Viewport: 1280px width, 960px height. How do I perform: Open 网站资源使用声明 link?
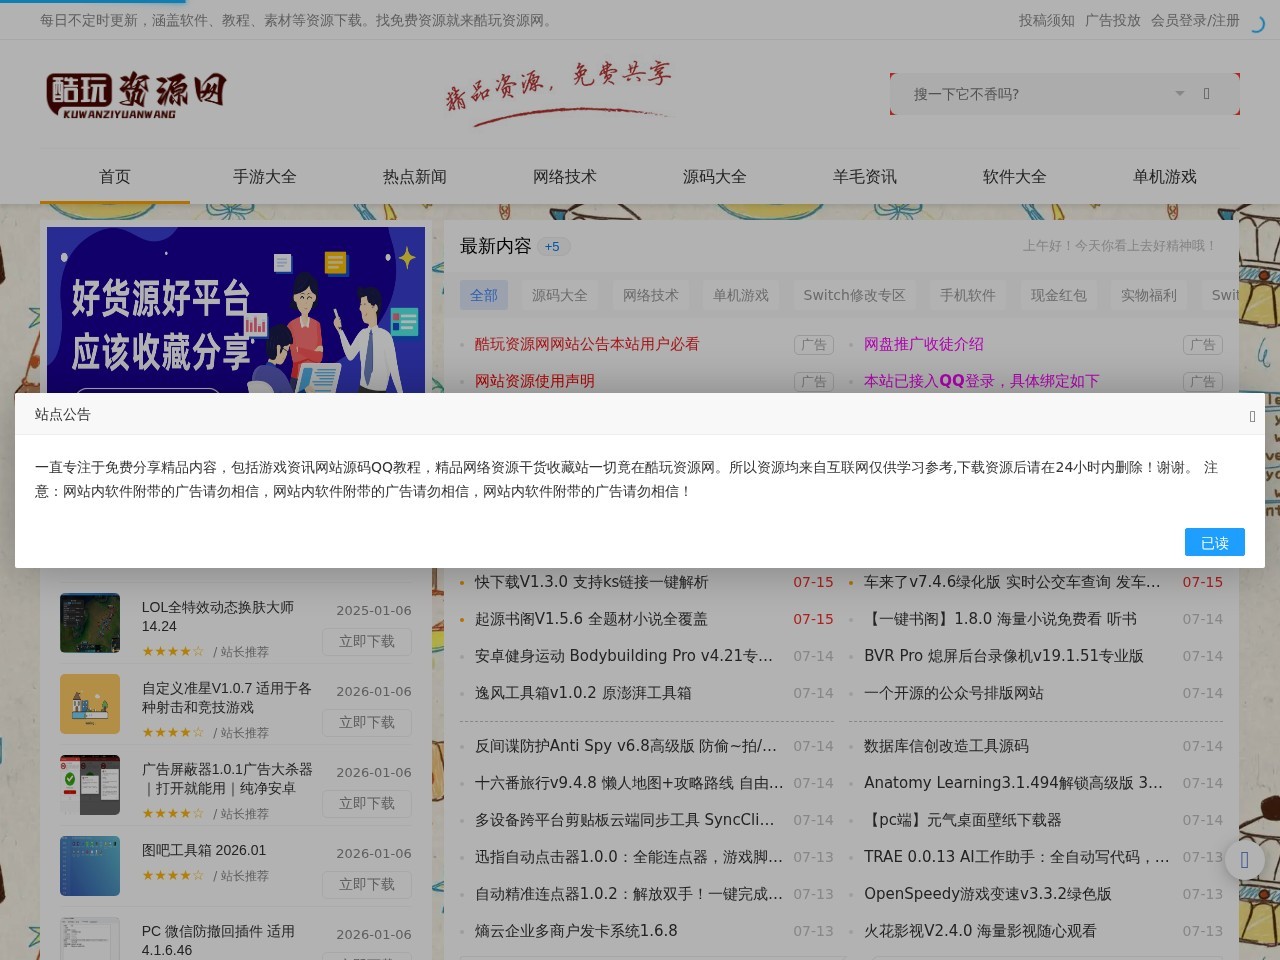[x=535, y=381]
